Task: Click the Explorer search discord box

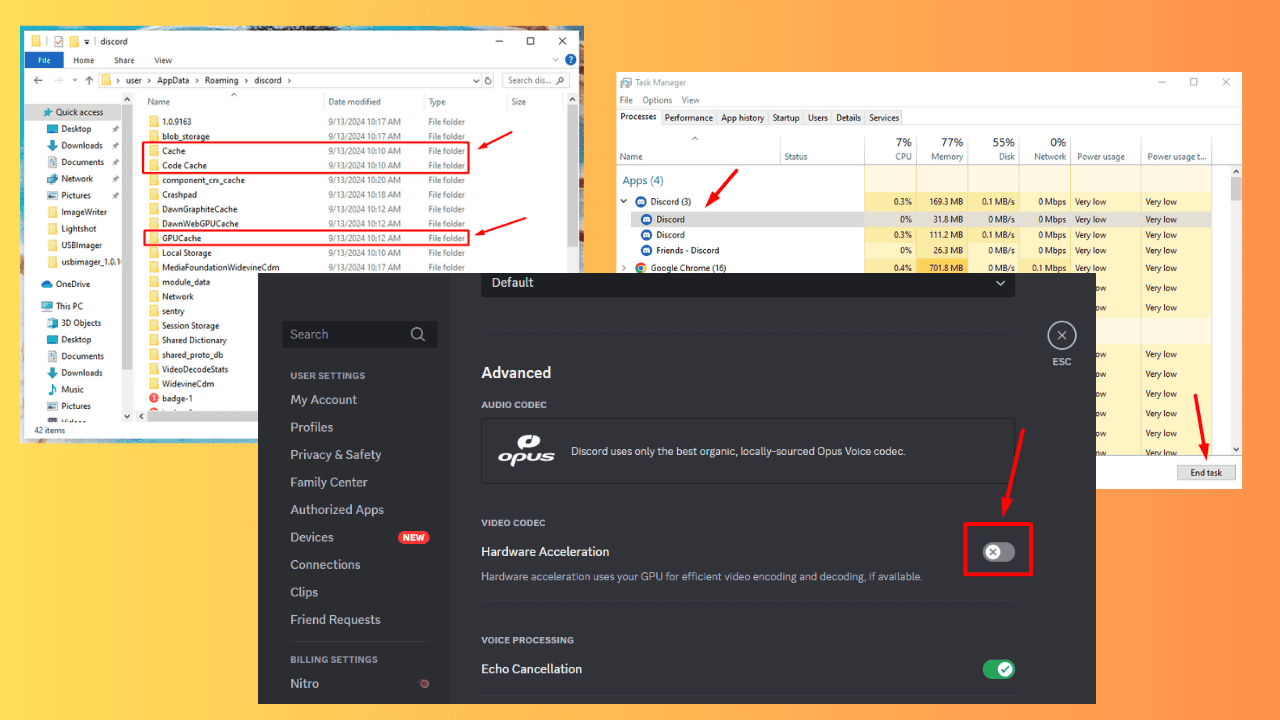Action: (x=537, y=80)
